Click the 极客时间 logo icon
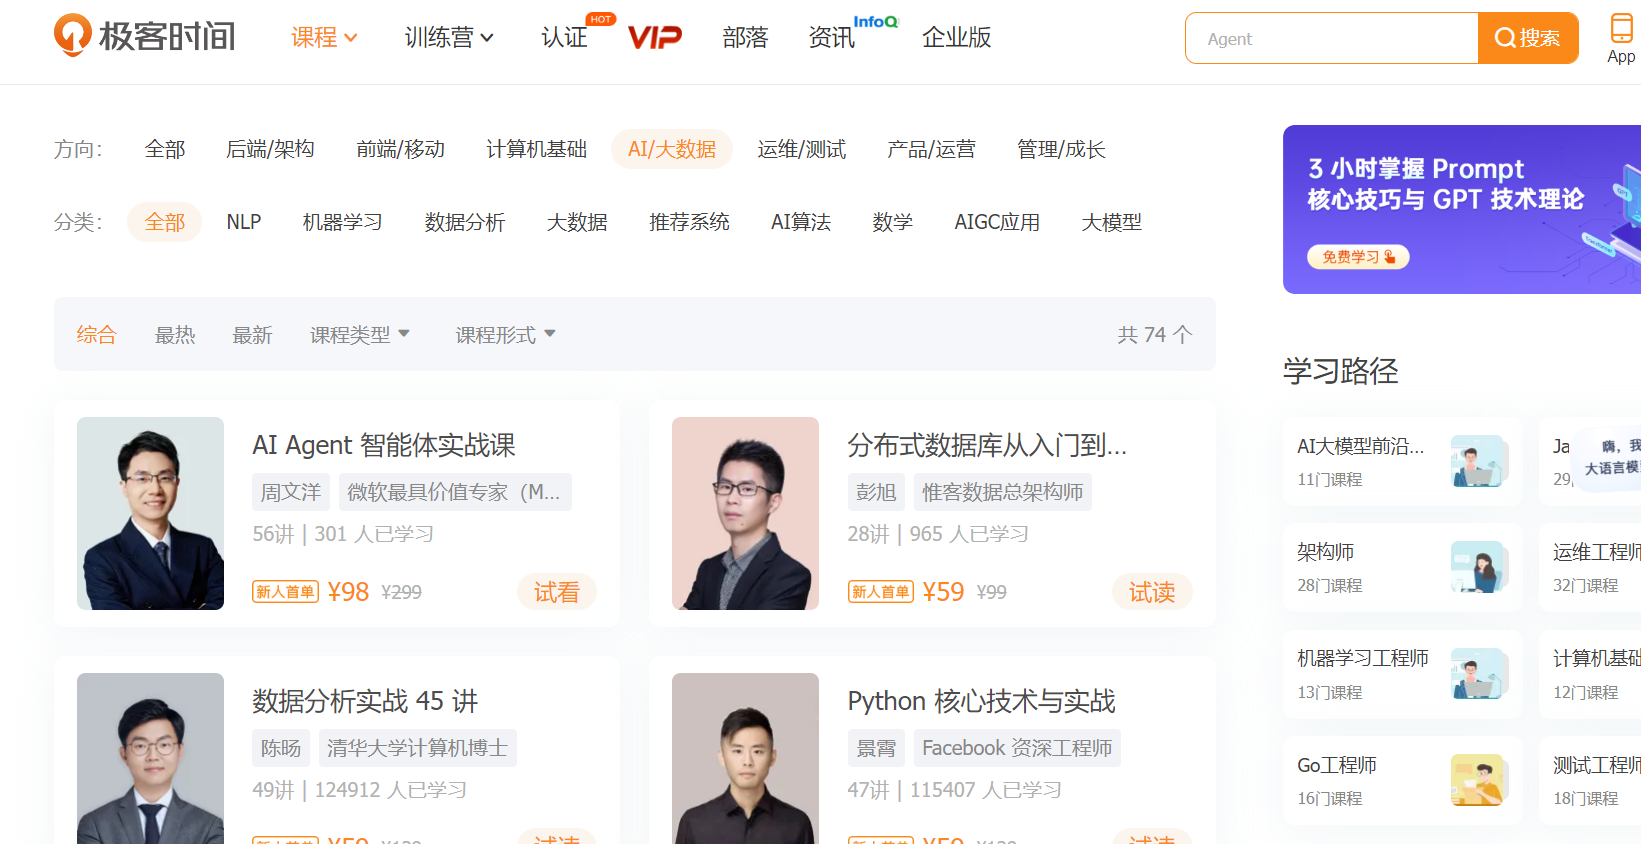Viewport: 1641px width, 844px height. (73, 36)
